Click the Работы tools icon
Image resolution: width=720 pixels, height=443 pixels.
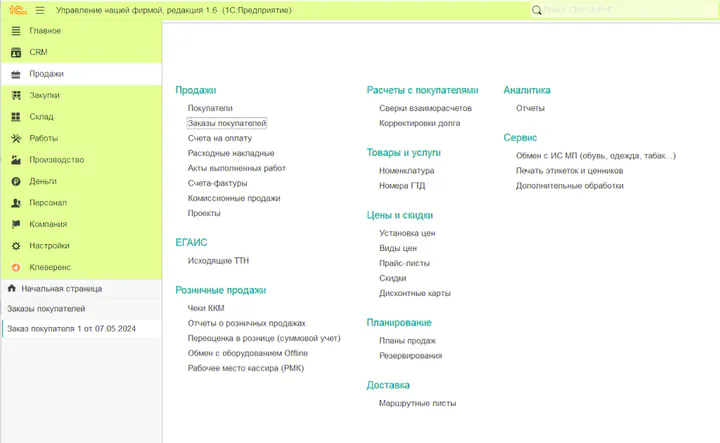(x=15, y=138)
